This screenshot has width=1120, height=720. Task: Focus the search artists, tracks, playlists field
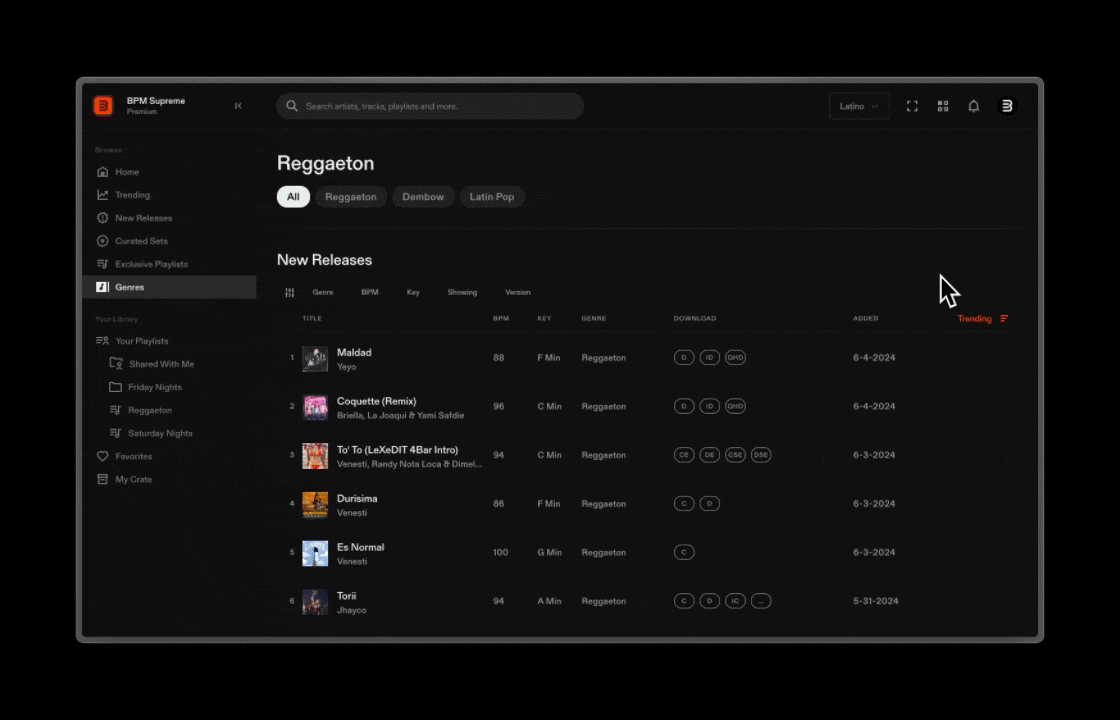[x=430, y=106]
